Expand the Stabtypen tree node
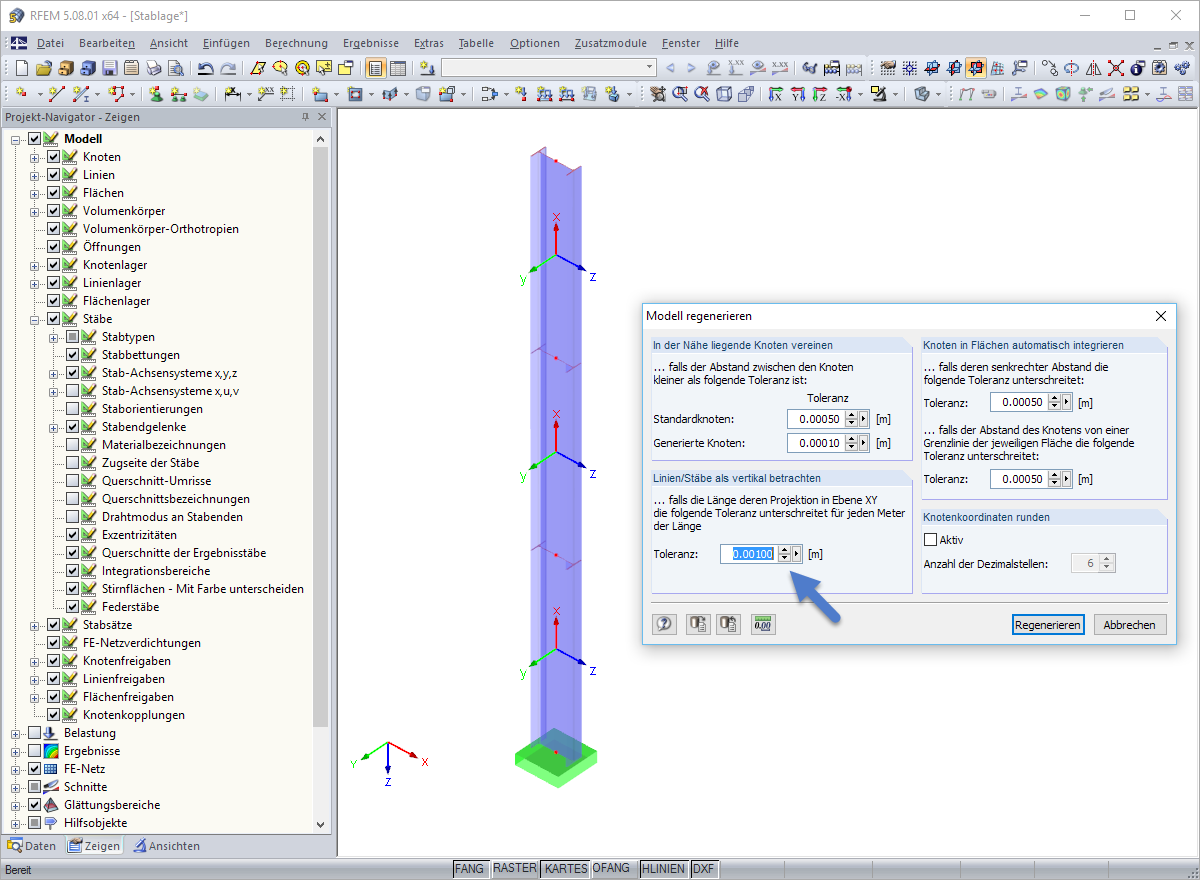Screen dimensions: 1200x880 point(54,337)
